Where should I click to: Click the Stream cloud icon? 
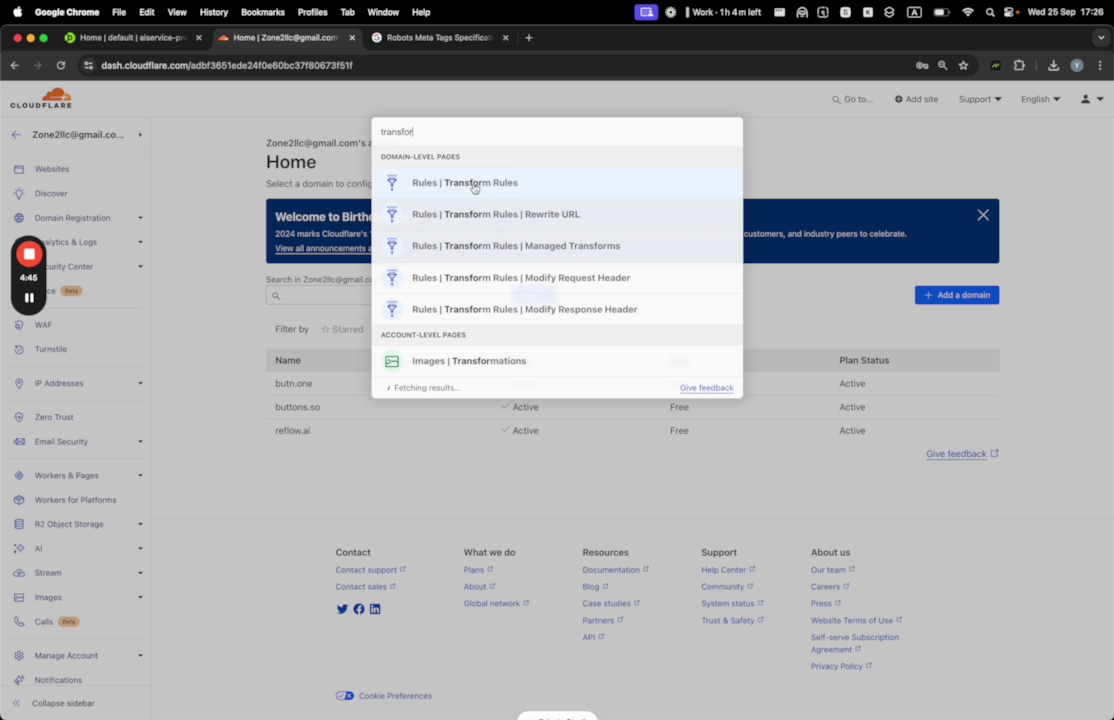pyautogui.click(x=19, y=573)
